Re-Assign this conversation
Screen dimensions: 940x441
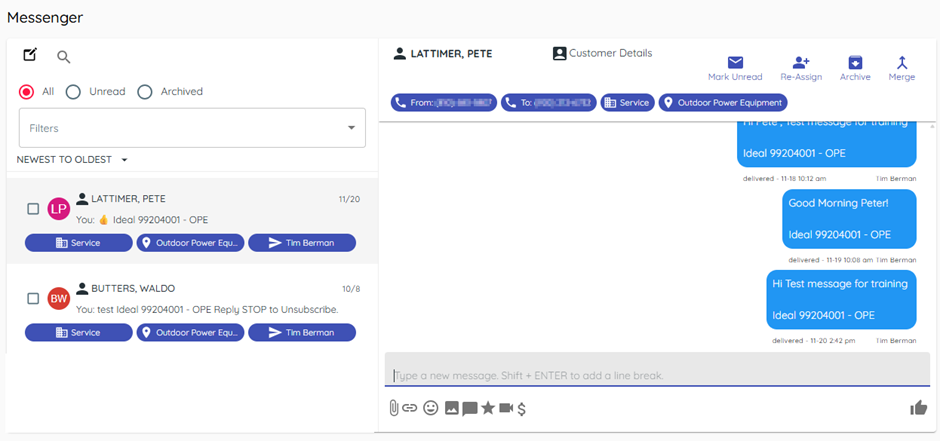pyautogui.click(x=800, y=68)
